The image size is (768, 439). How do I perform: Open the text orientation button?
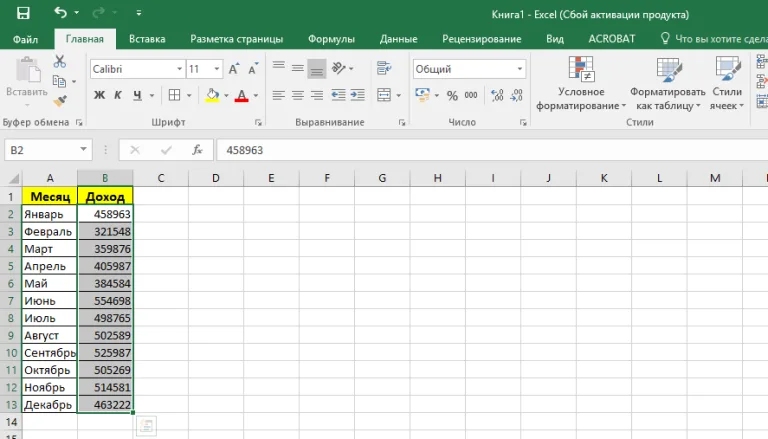pyautogui.click(x=339, y=68)
